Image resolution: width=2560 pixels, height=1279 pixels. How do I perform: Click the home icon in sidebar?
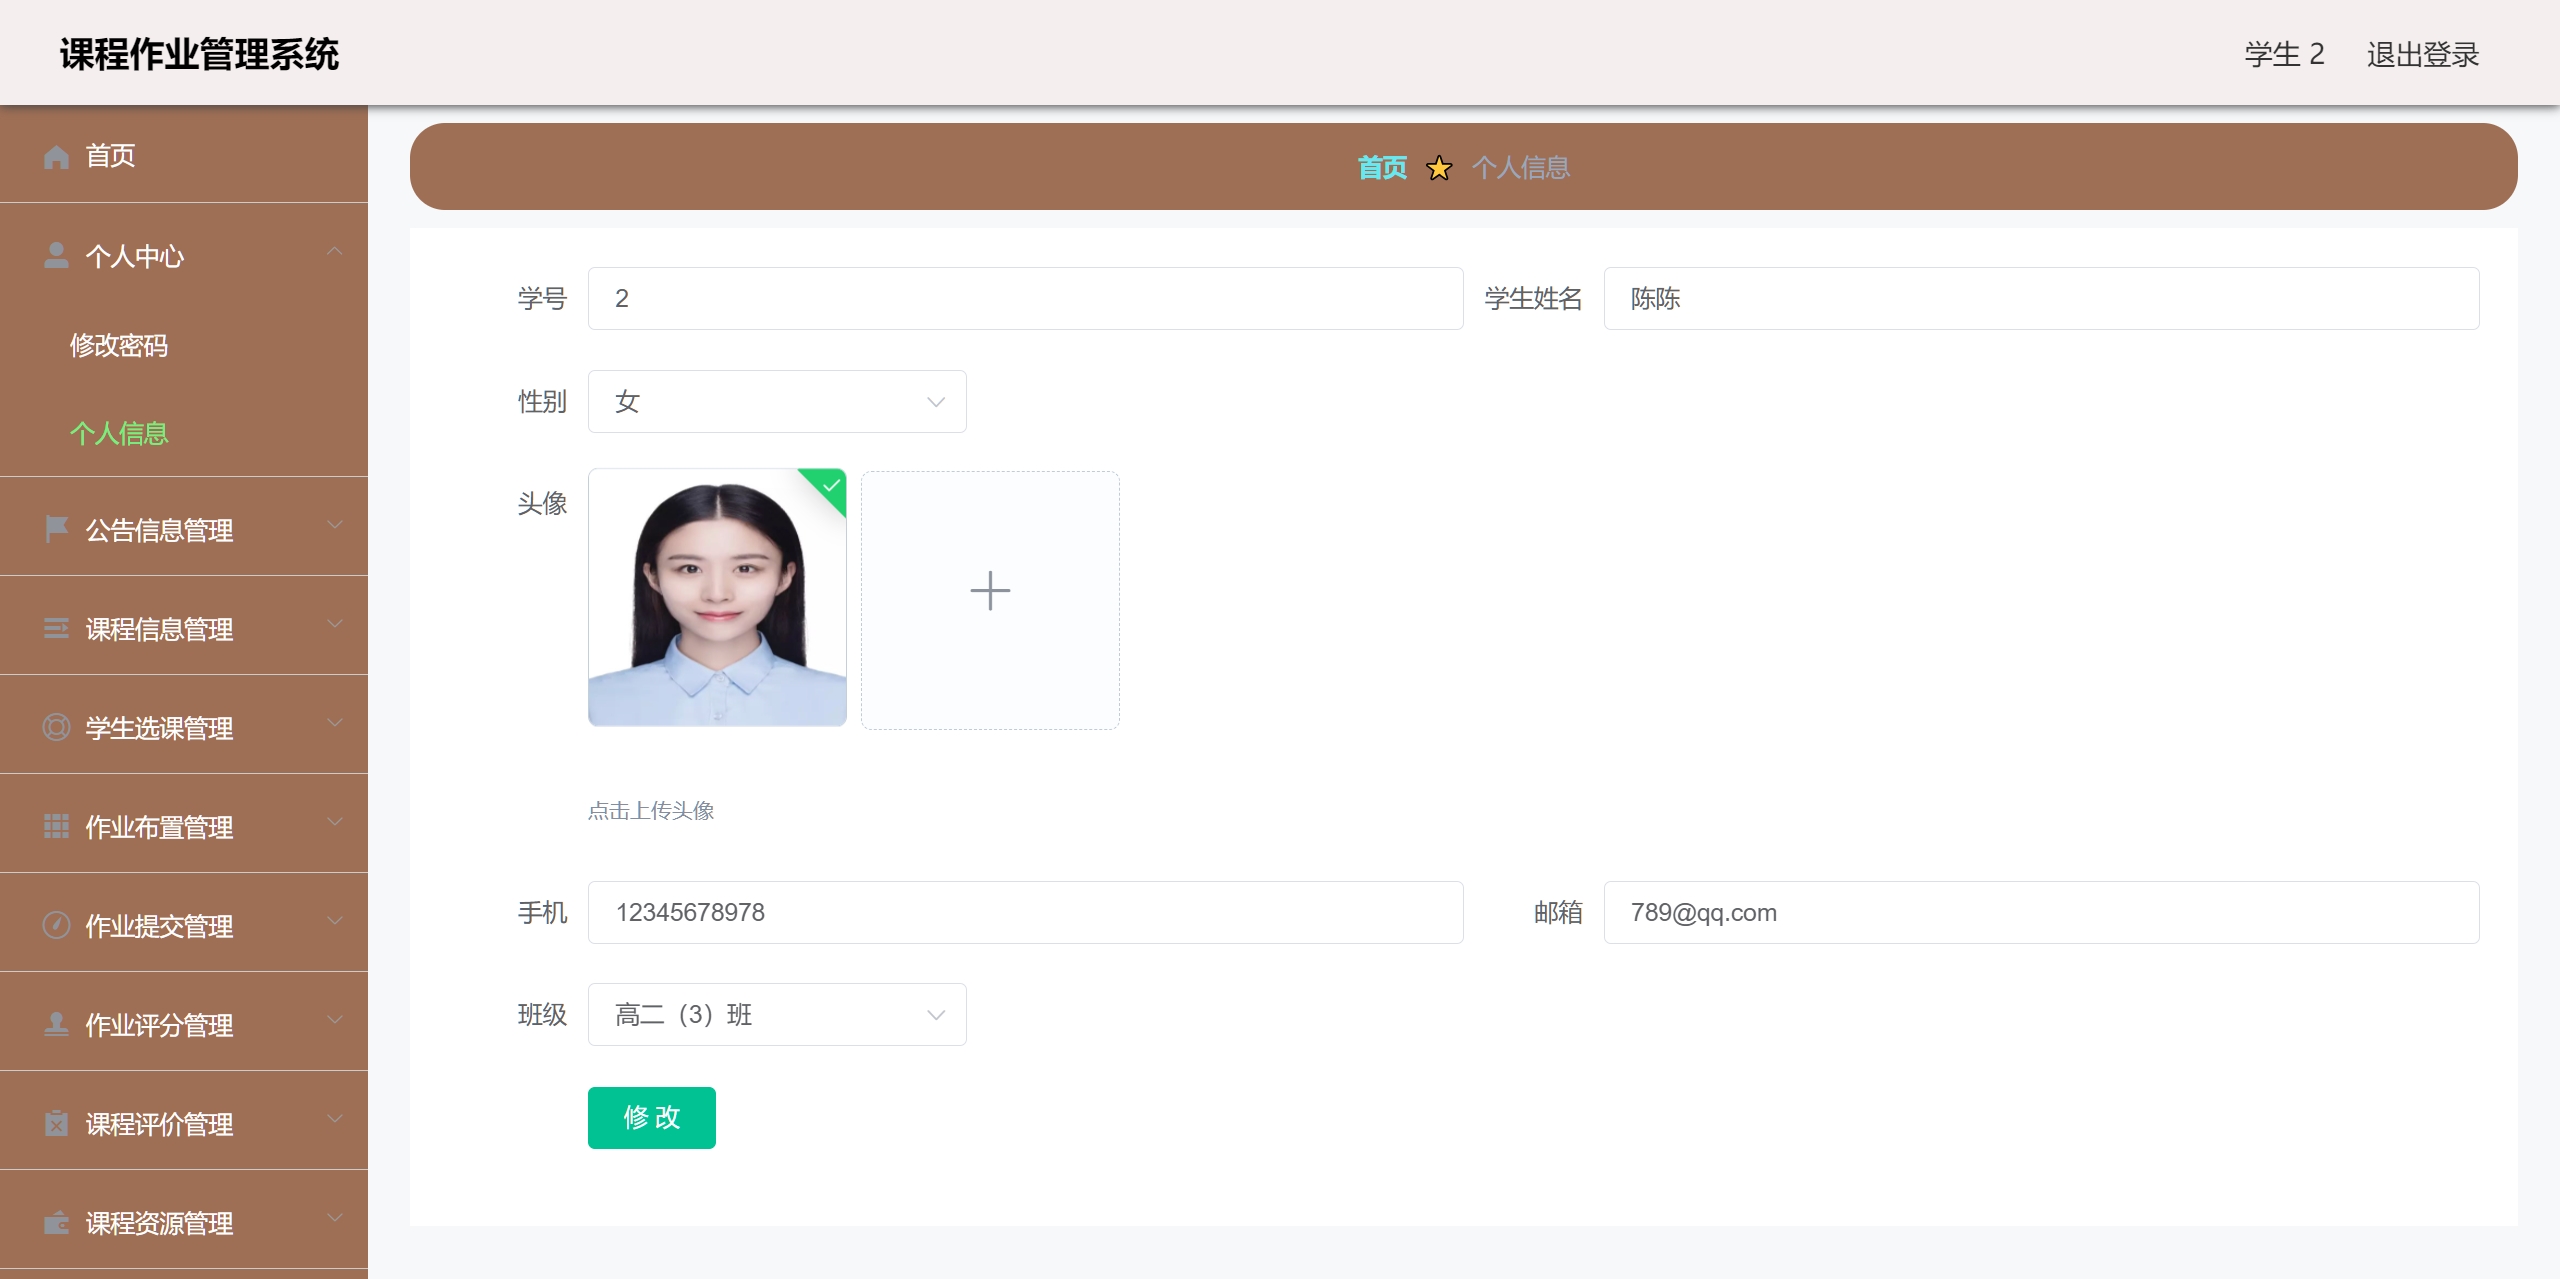click(56, 157)
